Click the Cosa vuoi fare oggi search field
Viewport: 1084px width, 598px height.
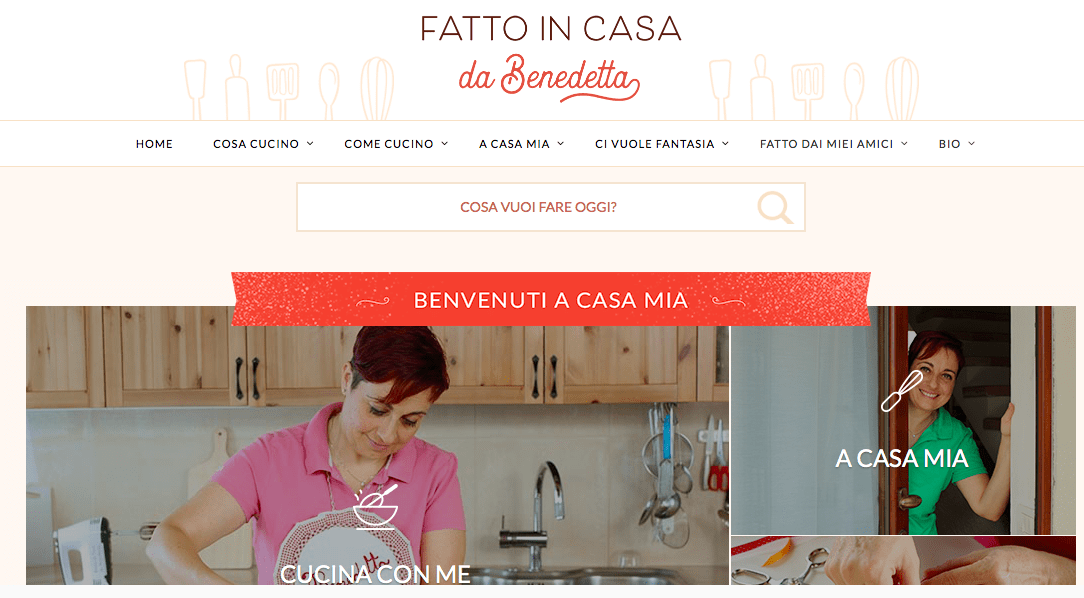coord(551,207)
